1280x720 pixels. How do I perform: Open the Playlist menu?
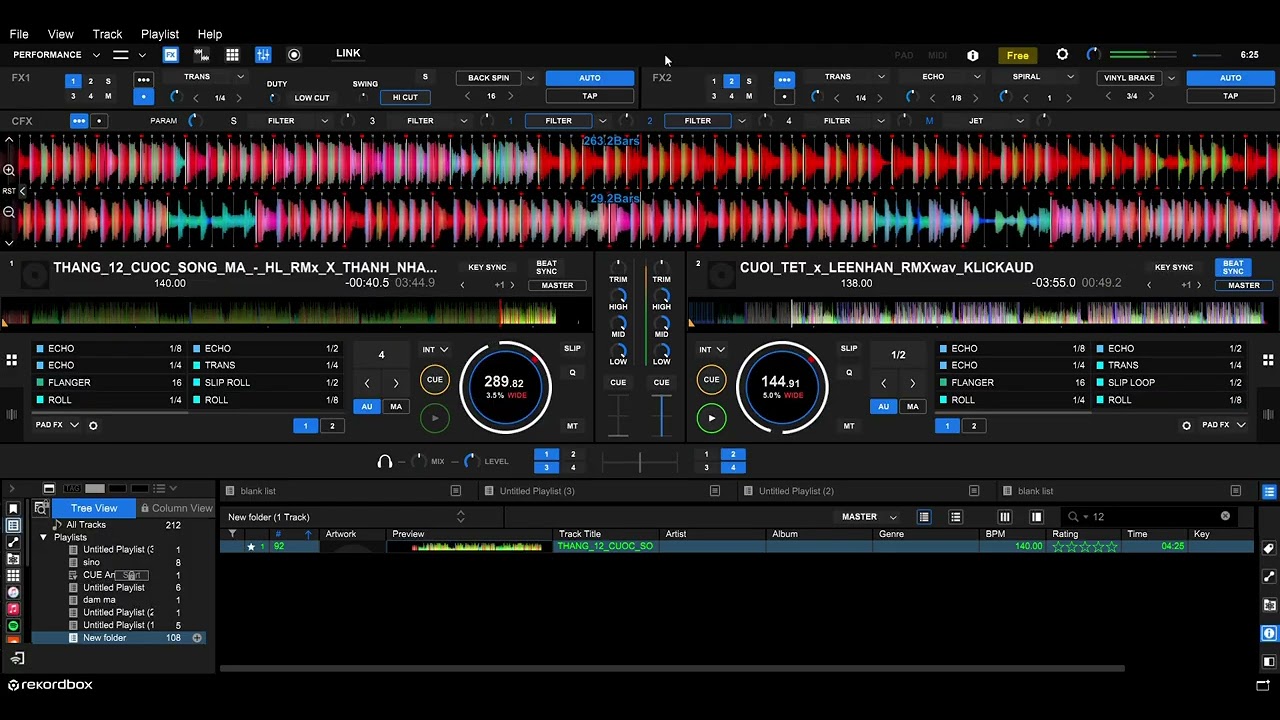coord(160,34)
